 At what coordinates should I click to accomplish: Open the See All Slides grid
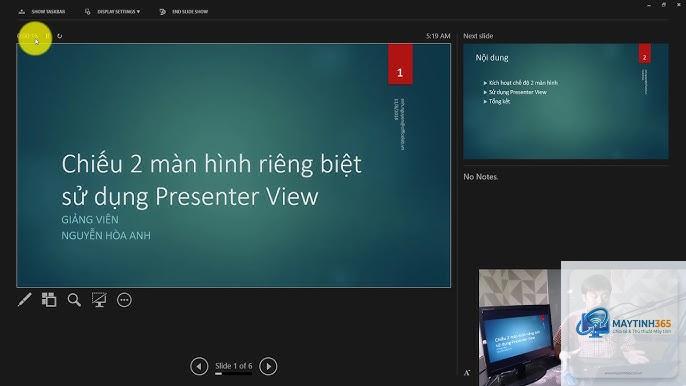click(x=49, y=300)
